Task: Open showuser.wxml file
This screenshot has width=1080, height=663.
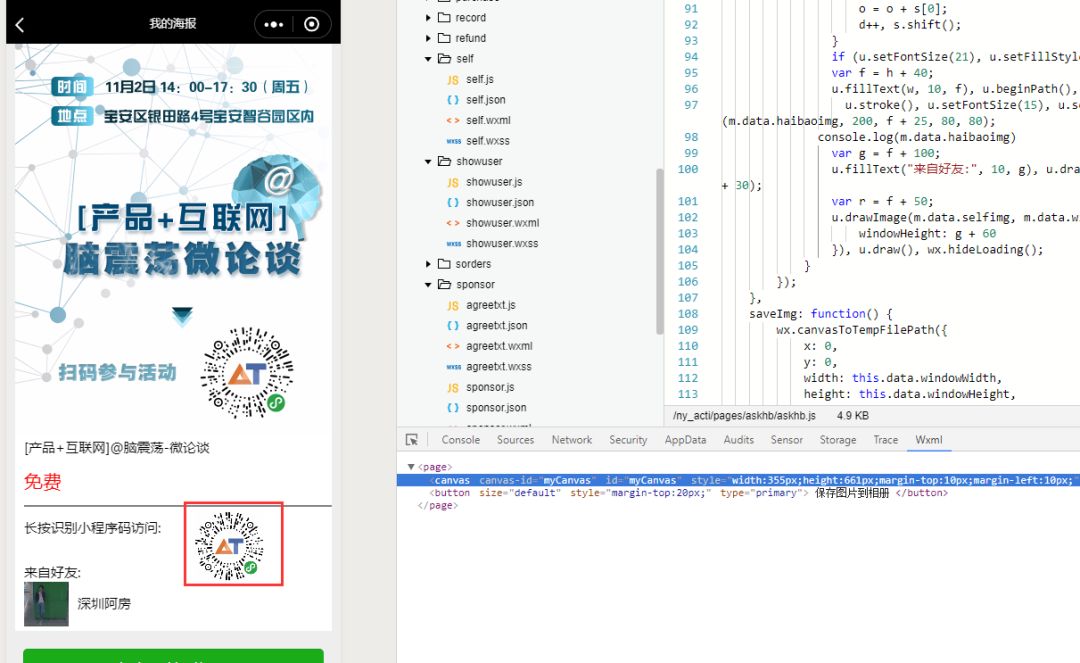Action: [502, 223]
